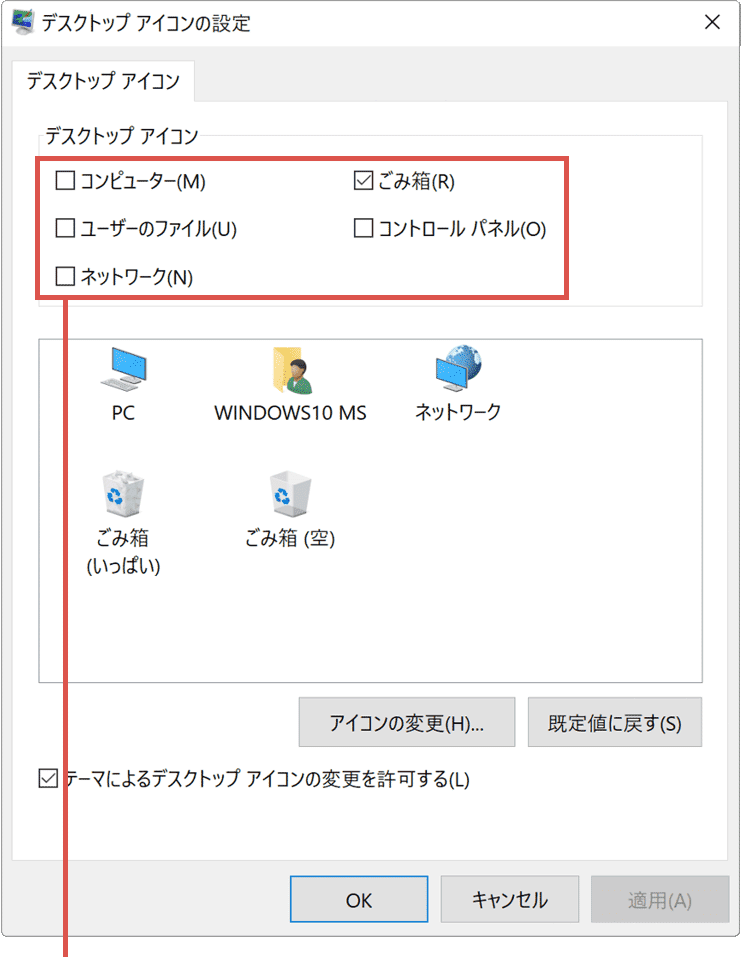Enable the コンピューター(M) checkbox
Image resolution: width=741 pixels, height=957 pixels.
tap(65, 181)
